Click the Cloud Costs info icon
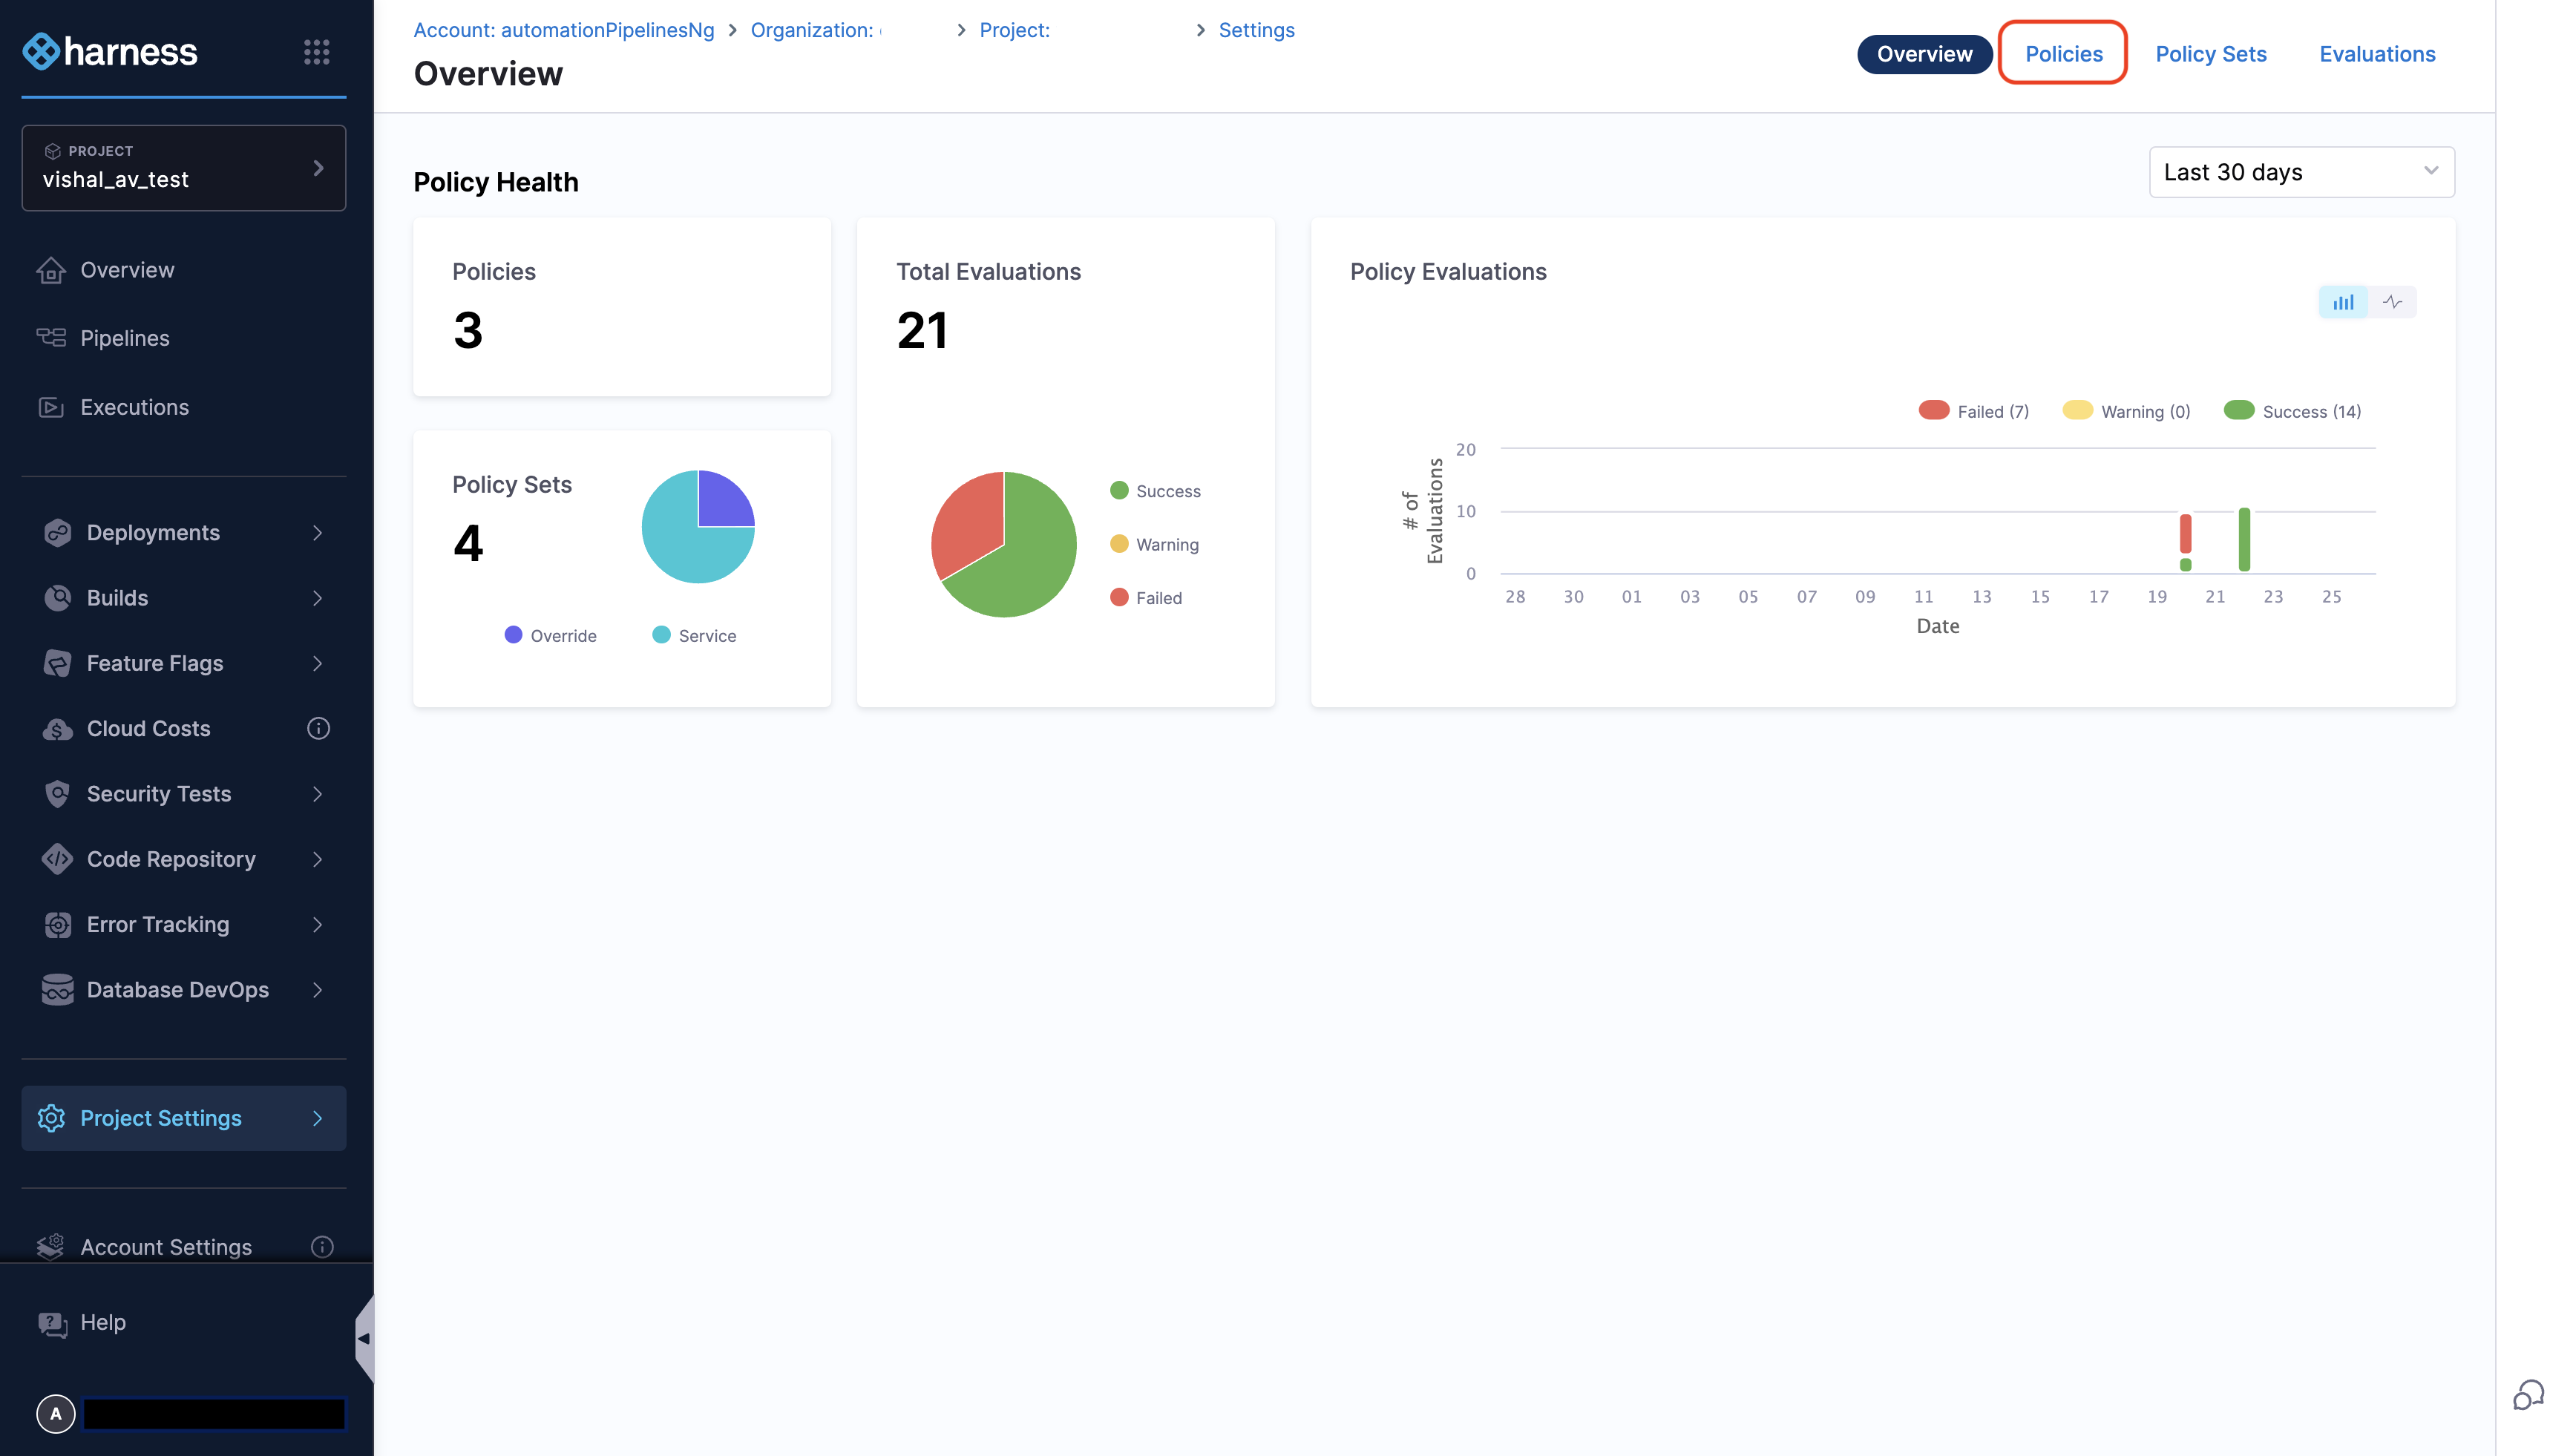 pyautogui.click(x=318, y=728)
